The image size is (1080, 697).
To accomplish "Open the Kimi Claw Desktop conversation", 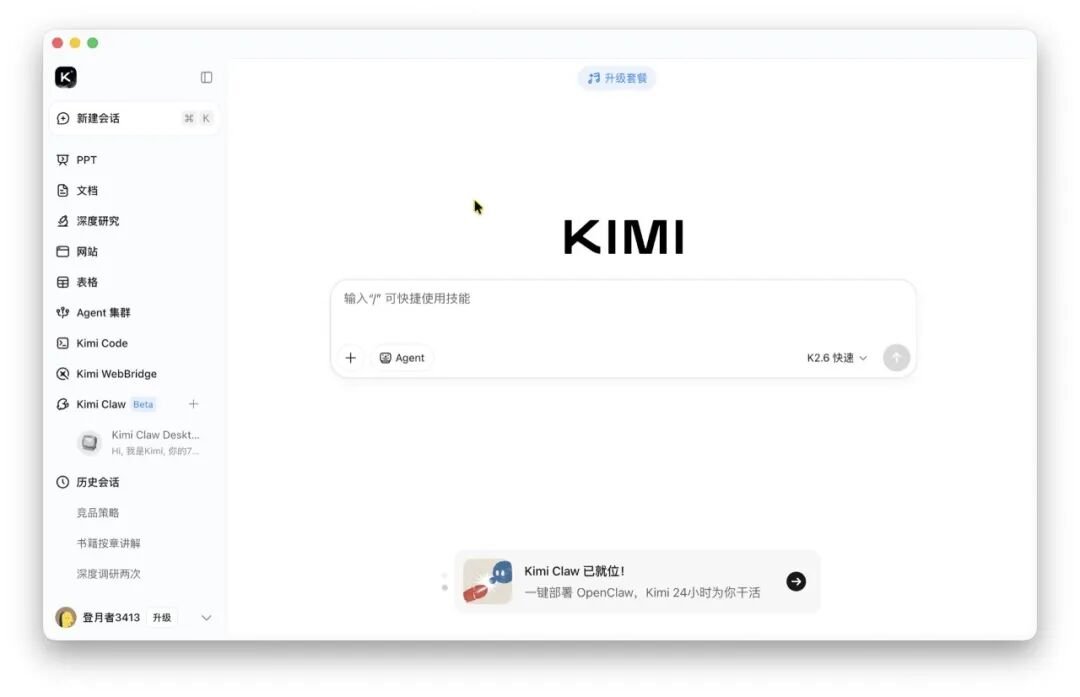I will [x=138, y=442].
